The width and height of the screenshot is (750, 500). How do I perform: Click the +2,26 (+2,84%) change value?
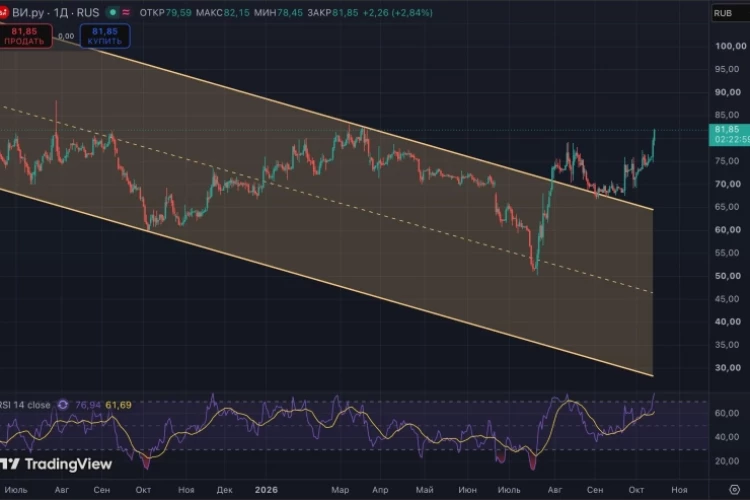coord(397,13)
